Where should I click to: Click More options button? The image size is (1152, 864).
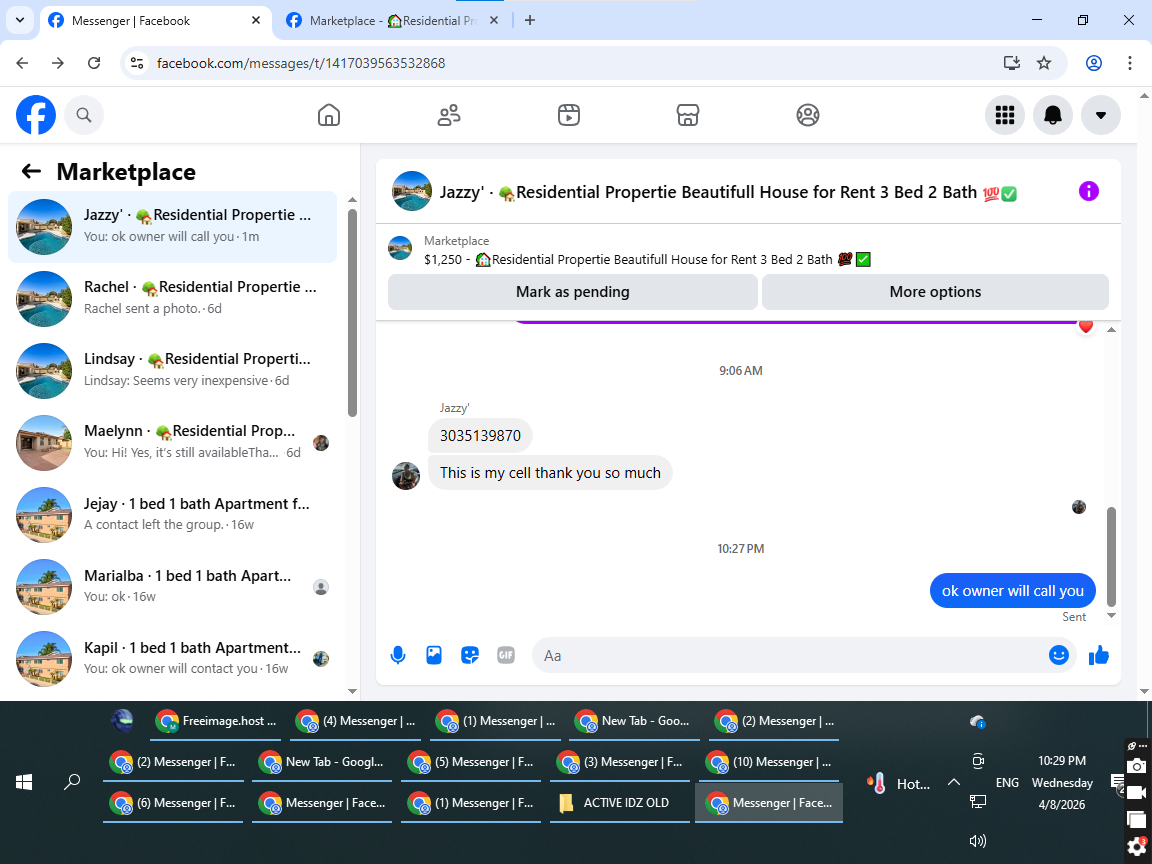pos(935,292)
